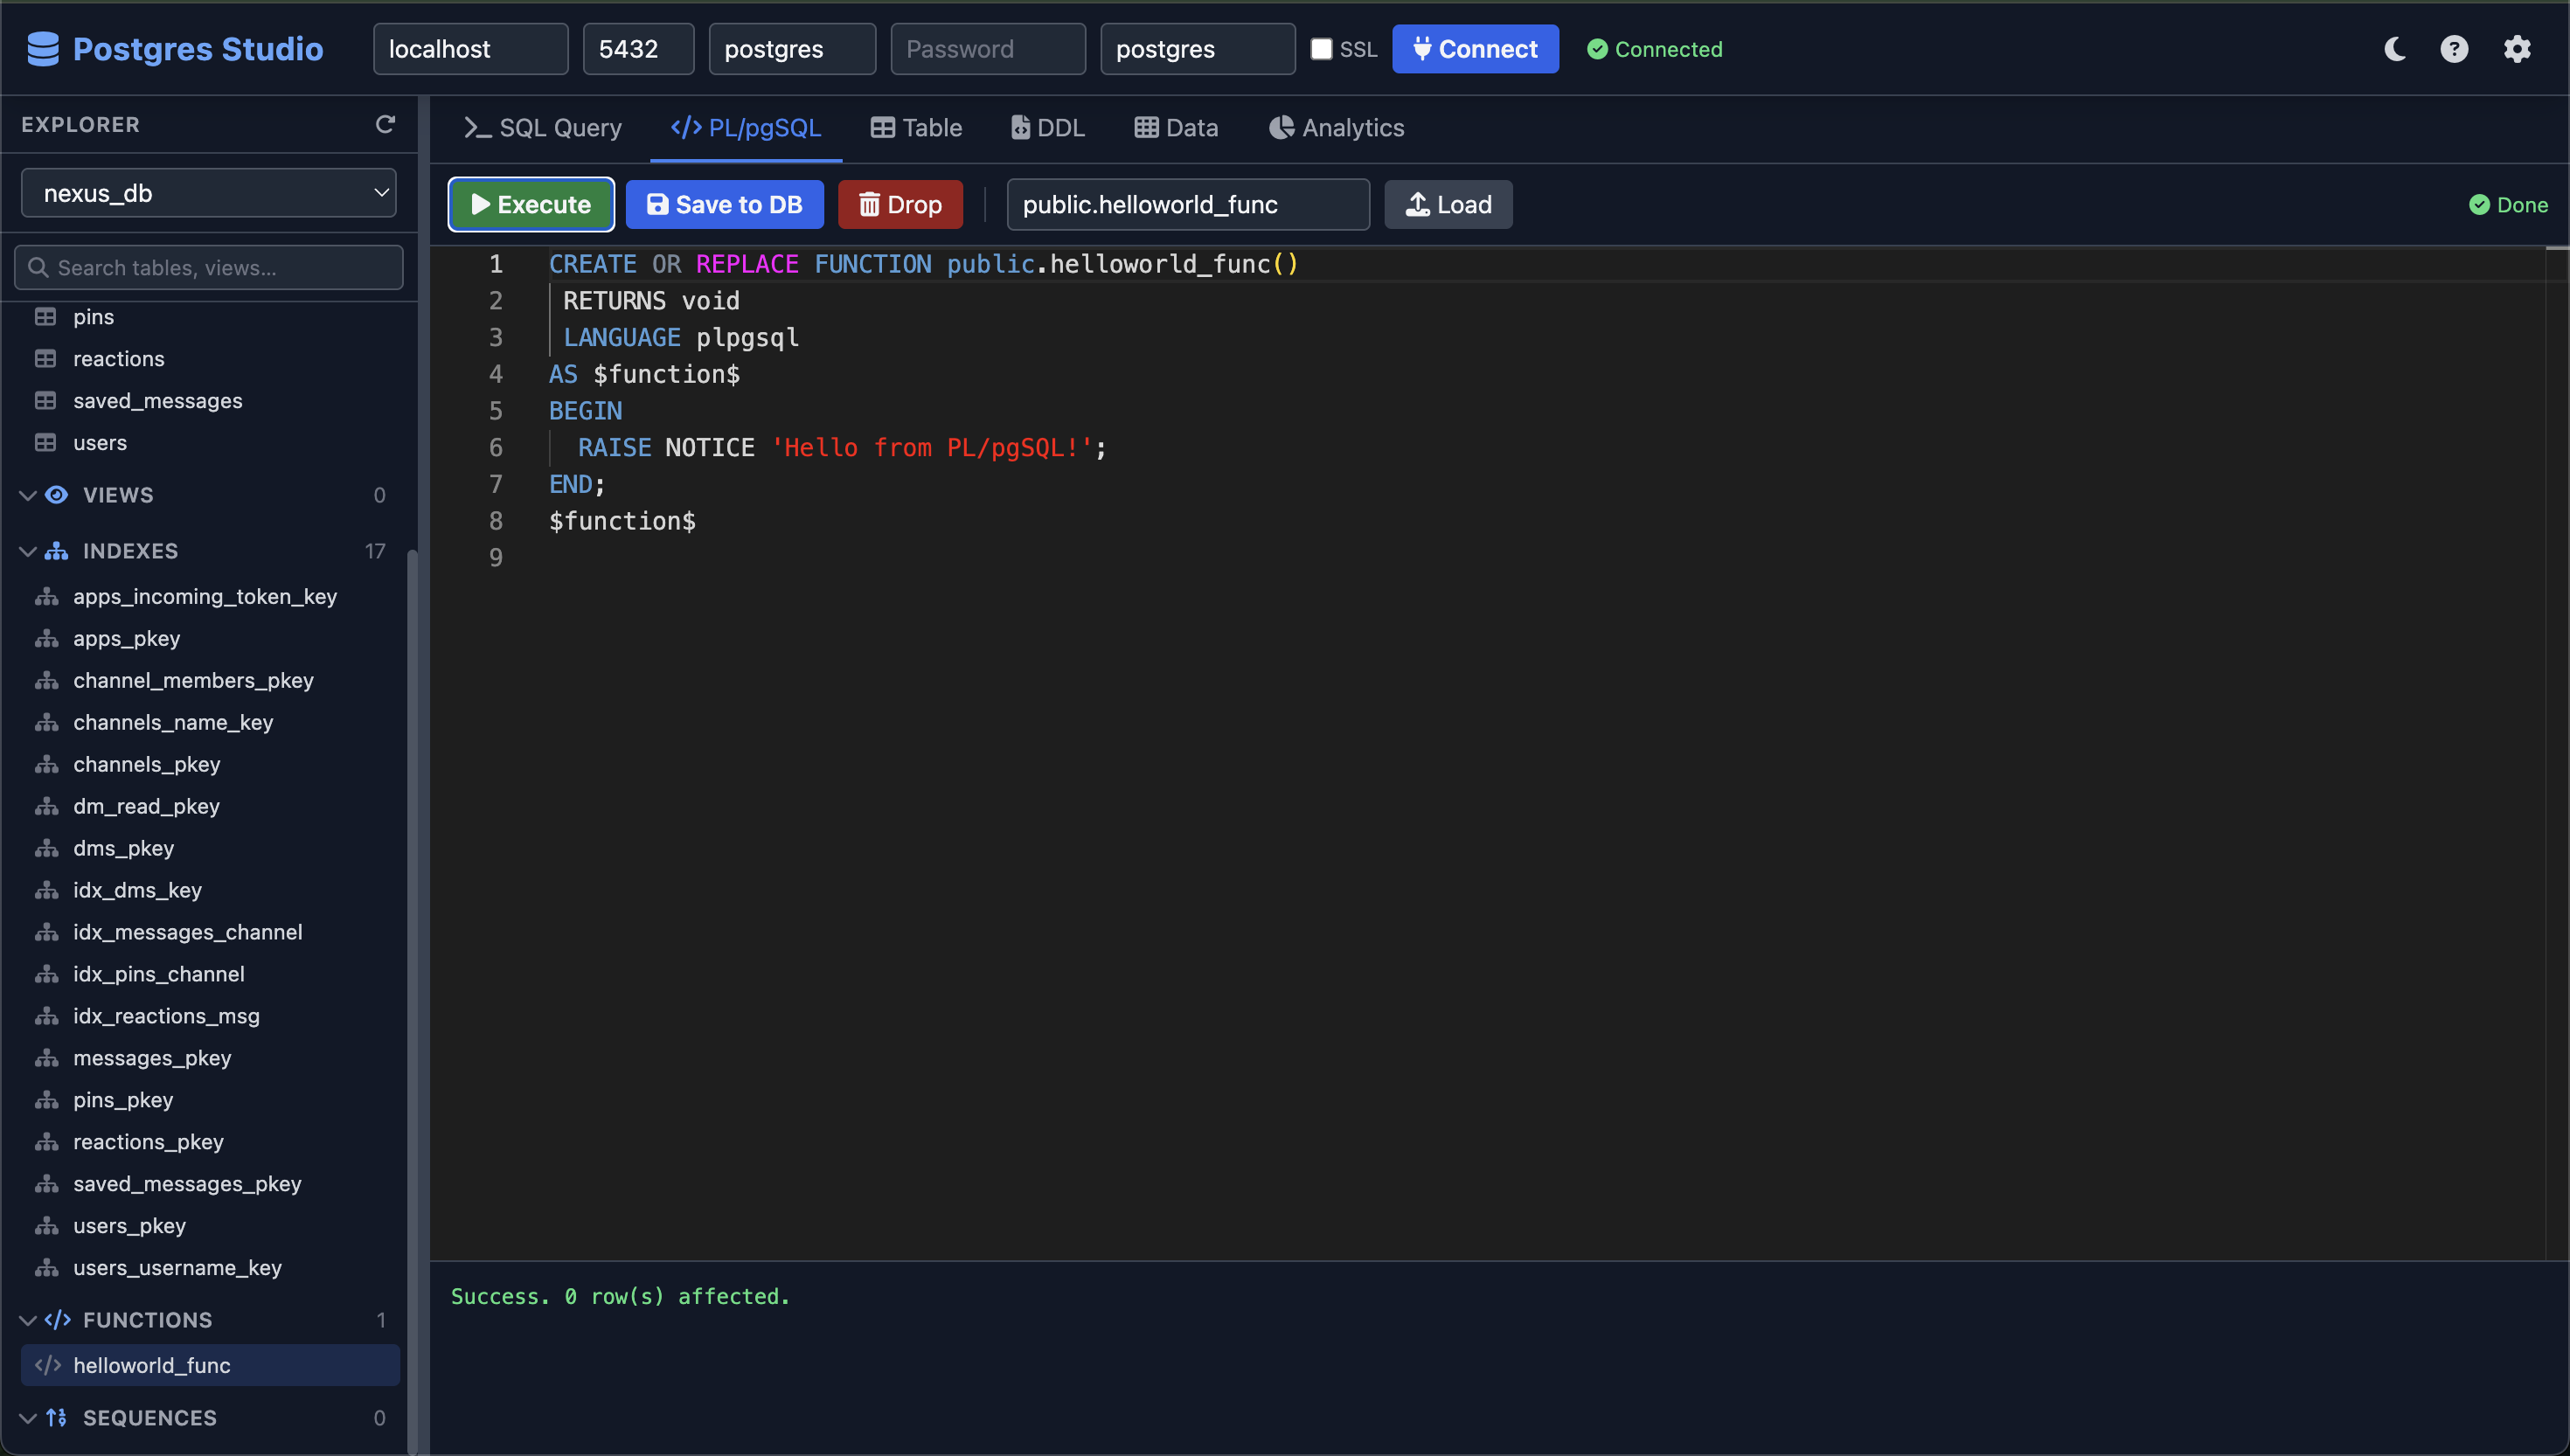Click the index icon beside dms_pkey
The image size is (2570, 1456).
[x=47, y=849]
